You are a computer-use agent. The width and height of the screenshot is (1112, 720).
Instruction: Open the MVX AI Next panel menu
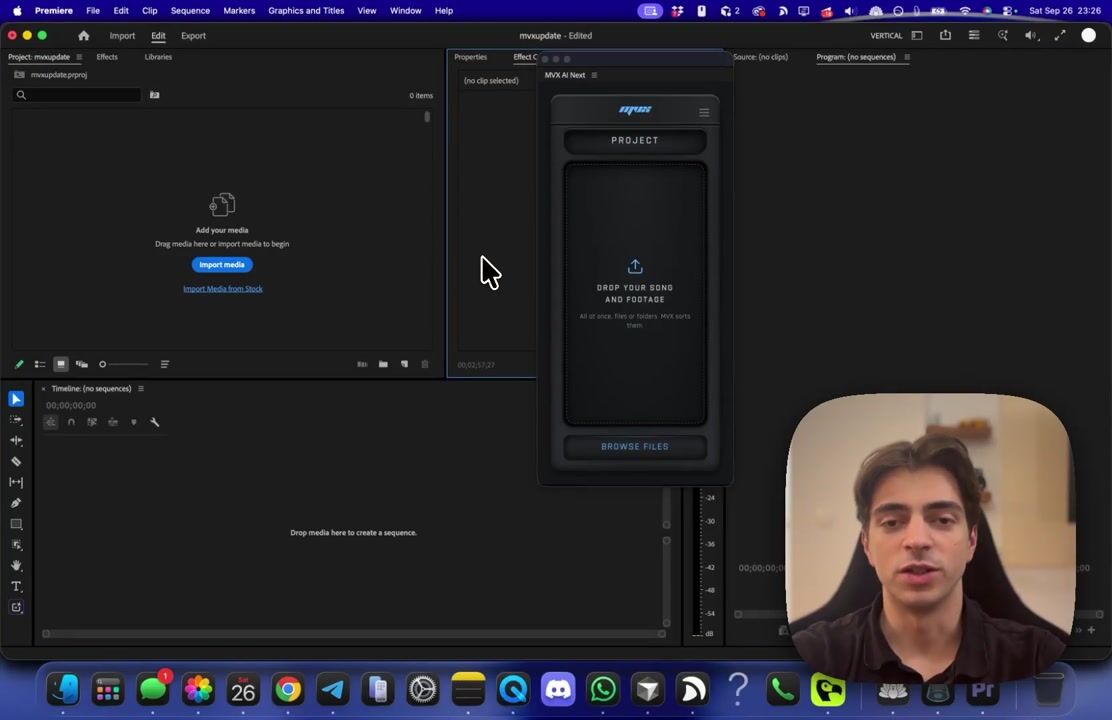[x=594, y=75]
